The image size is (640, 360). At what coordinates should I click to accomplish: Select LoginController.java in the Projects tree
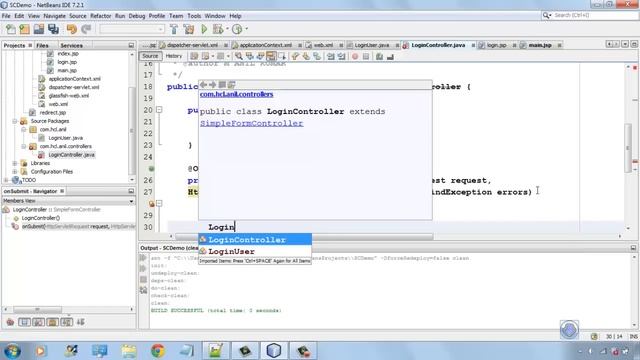[x=71, y=155]
